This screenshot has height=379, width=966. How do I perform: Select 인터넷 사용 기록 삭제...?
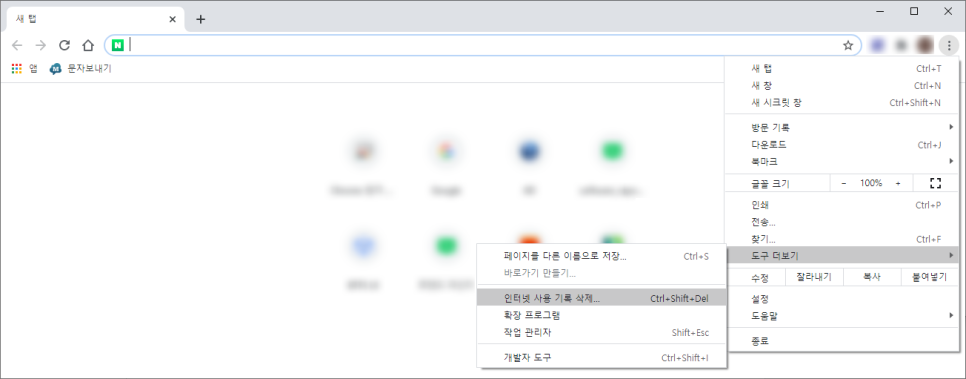[601, 298]
